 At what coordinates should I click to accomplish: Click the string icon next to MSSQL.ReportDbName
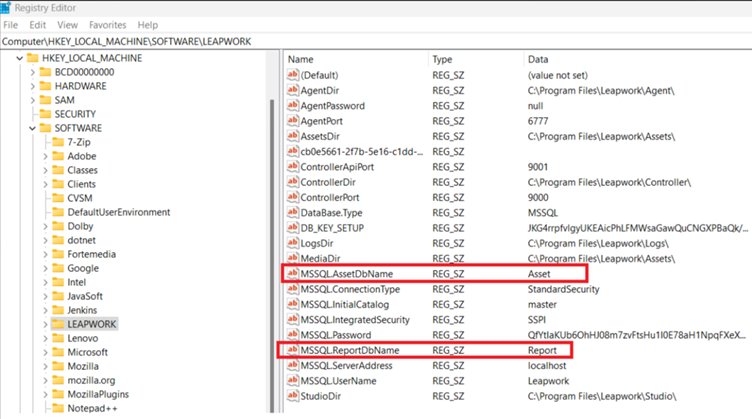point(293,350)
